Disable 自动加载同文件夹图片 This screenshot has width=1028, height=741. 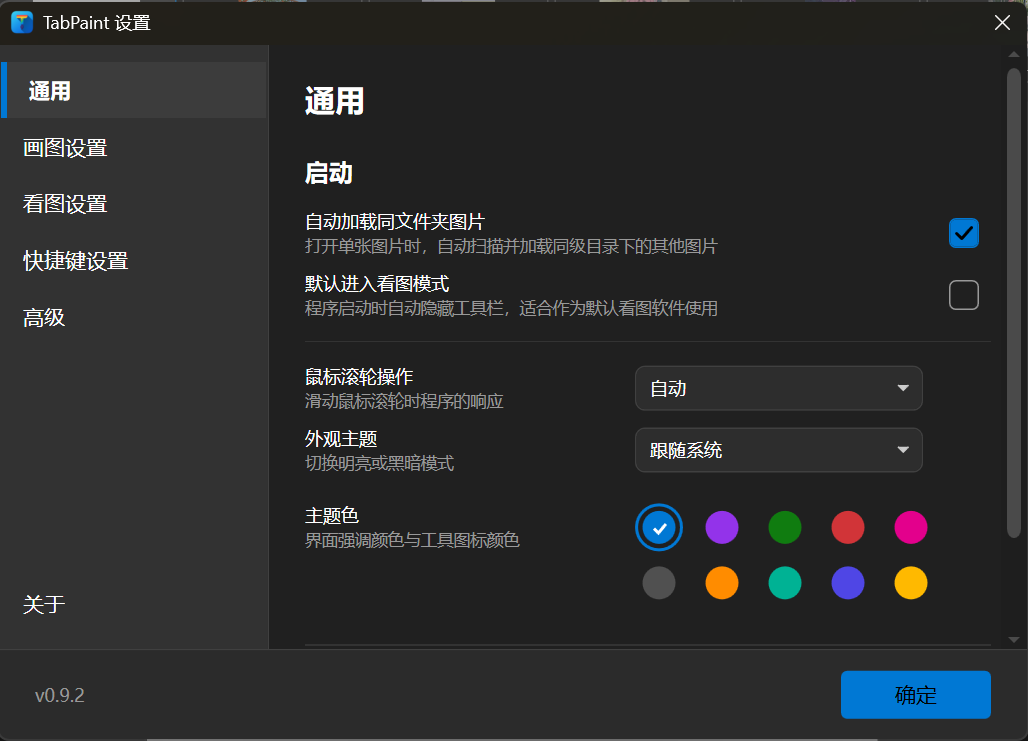(963, 232)
